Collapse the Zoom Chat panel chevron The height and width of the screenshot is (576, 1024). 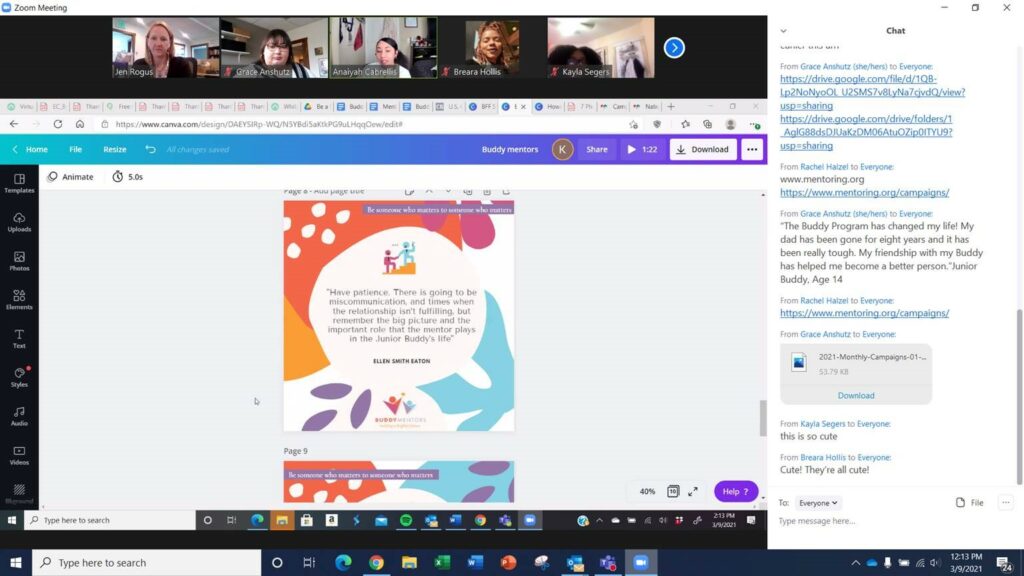click(x=784, y=31)
